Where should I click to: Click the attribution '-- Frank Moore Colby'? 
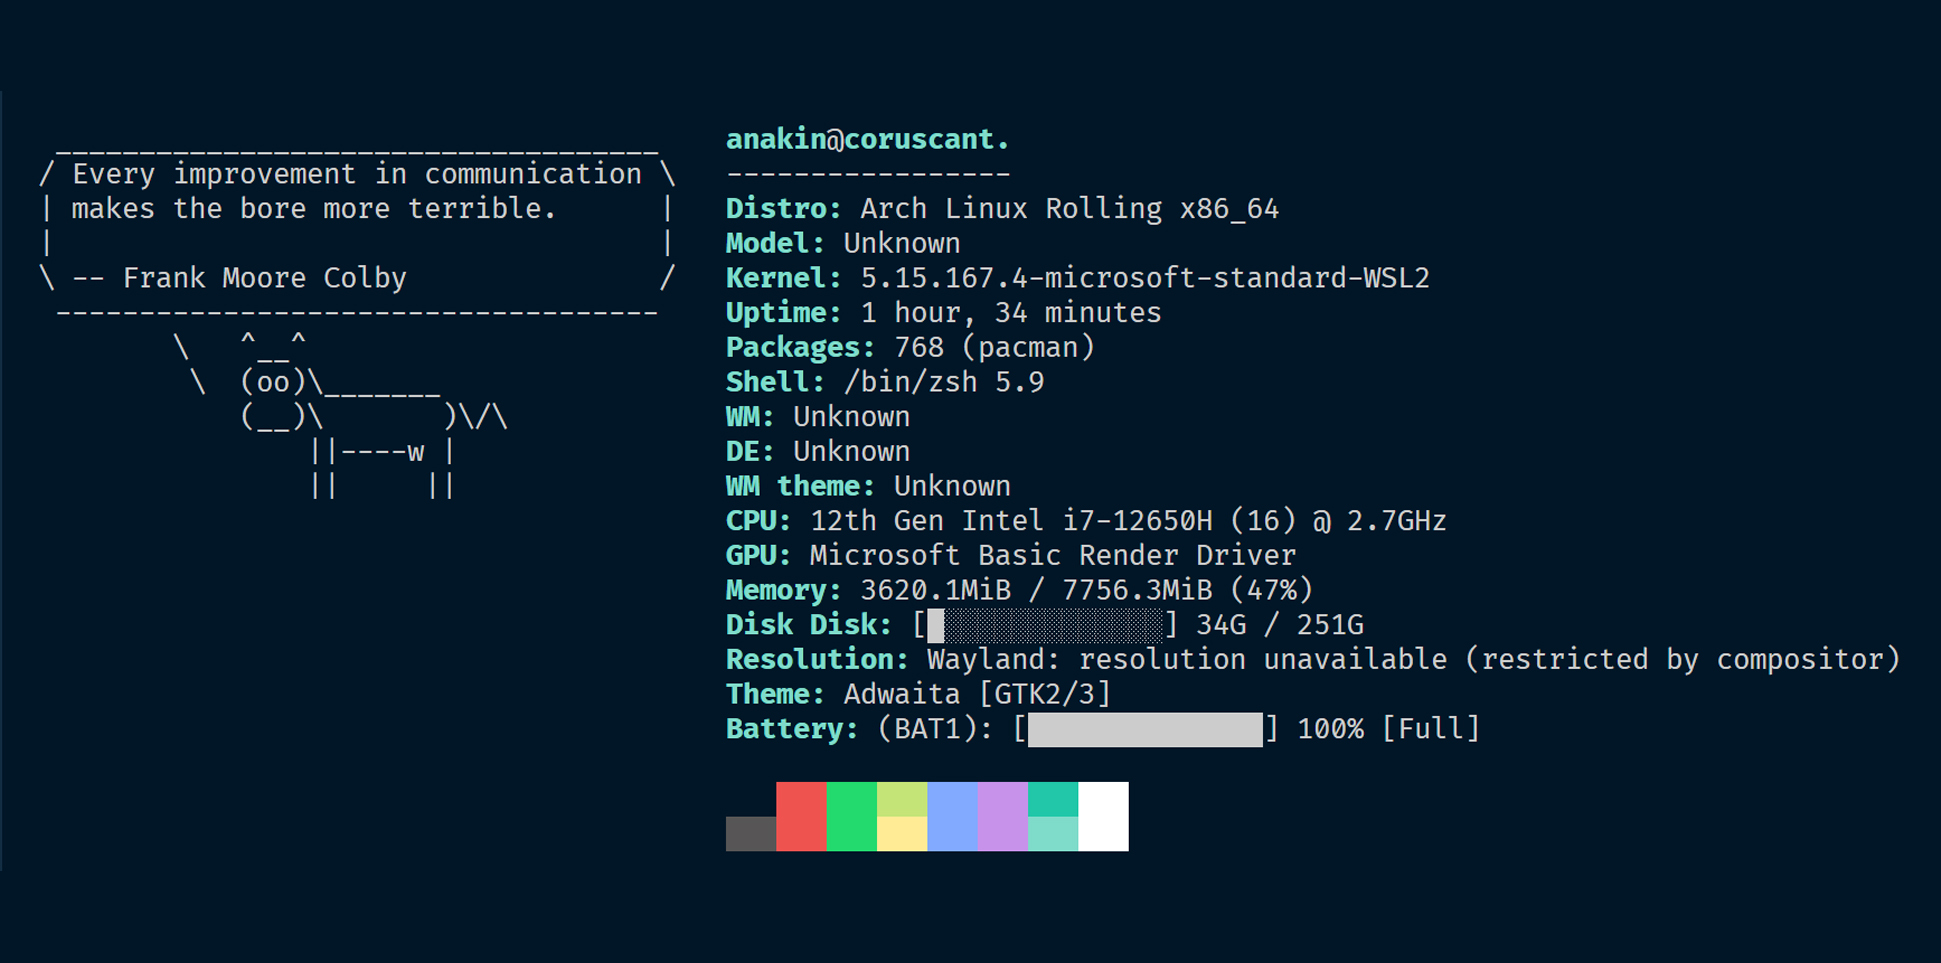click(x=240, y=278)
